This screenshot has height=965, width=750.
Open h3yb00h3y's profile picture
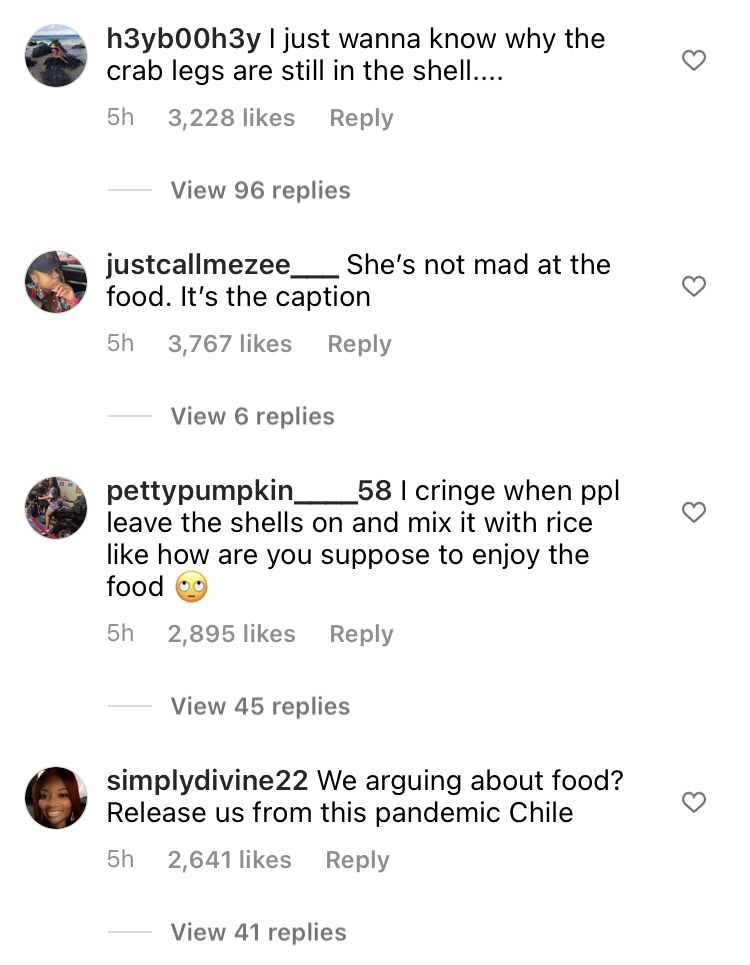pos(55,56)
